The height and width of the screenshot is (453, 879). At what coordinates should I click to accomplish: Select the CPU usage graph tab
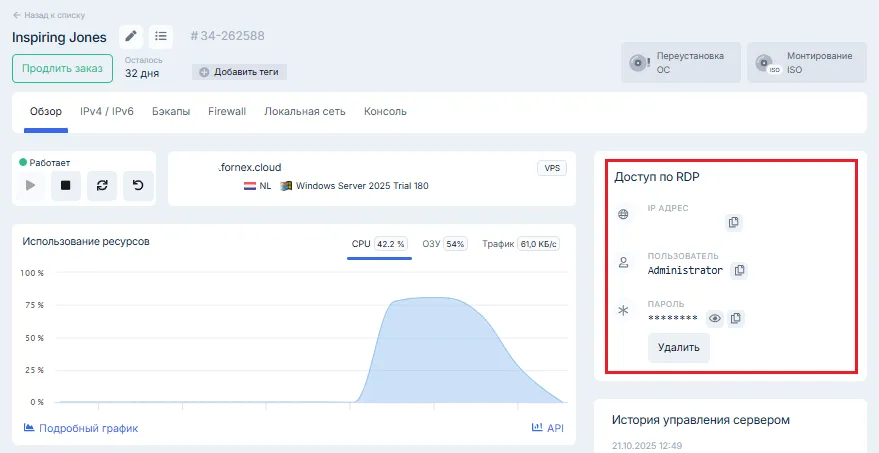tap(379, 244)
